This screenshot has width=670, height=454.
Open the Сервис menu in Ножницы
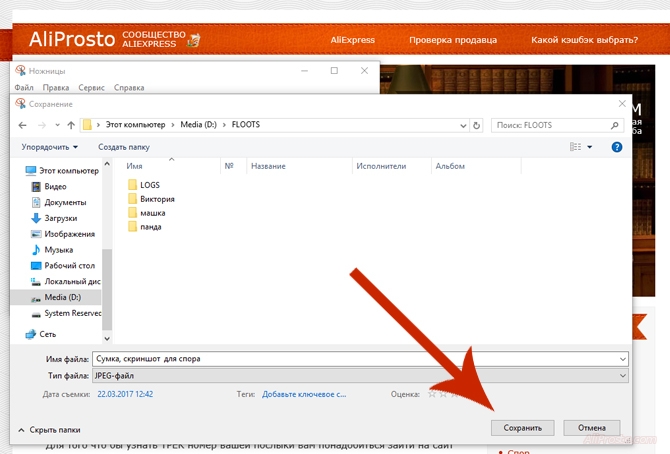coord(91,88)
